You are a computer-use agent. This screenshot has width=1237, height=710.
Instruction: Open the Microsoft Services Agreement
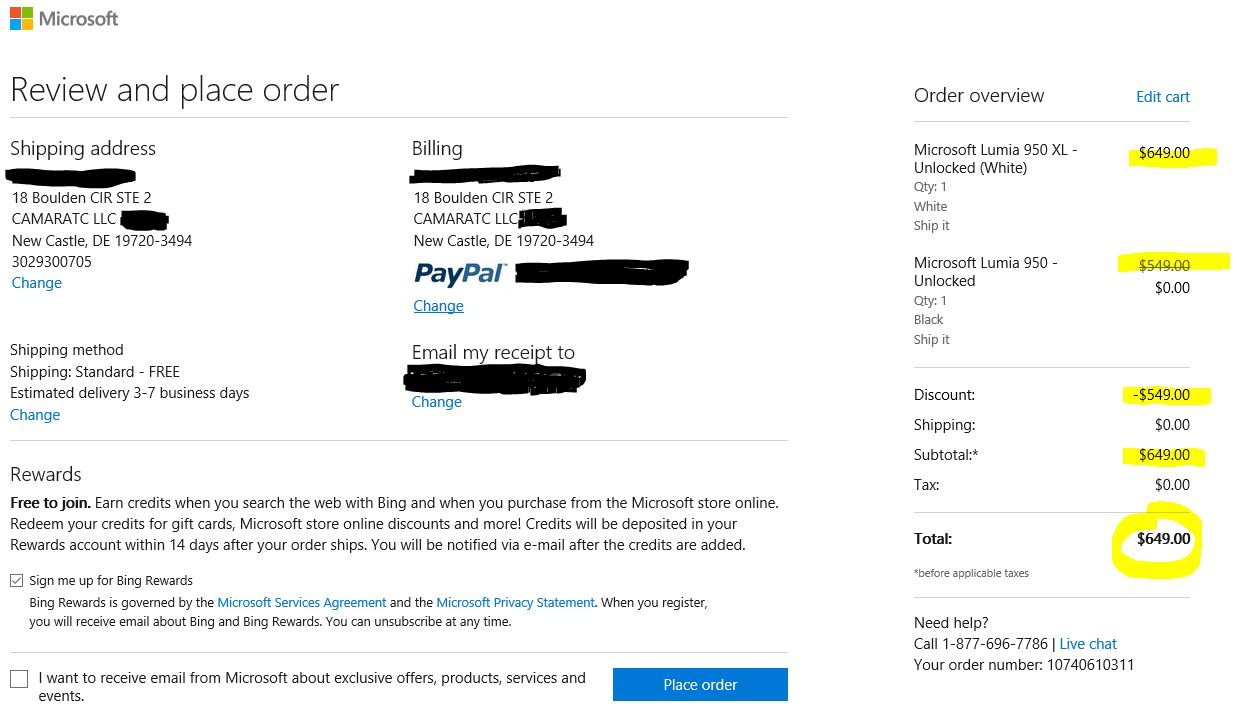tap(301, 603)
